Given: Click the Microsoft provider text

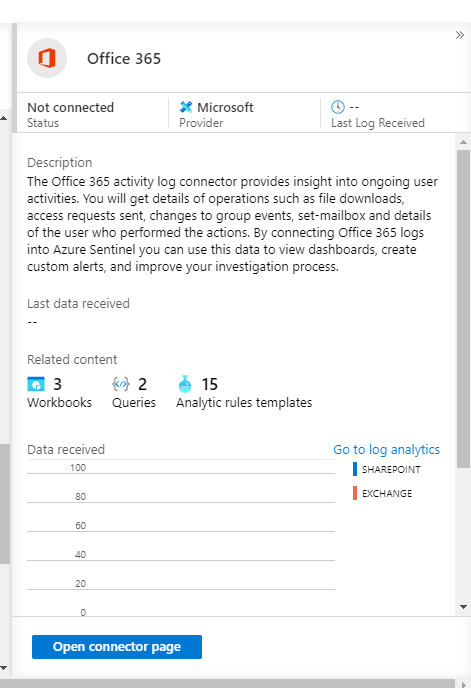Looking at the screenshot, I should (225, 107).
